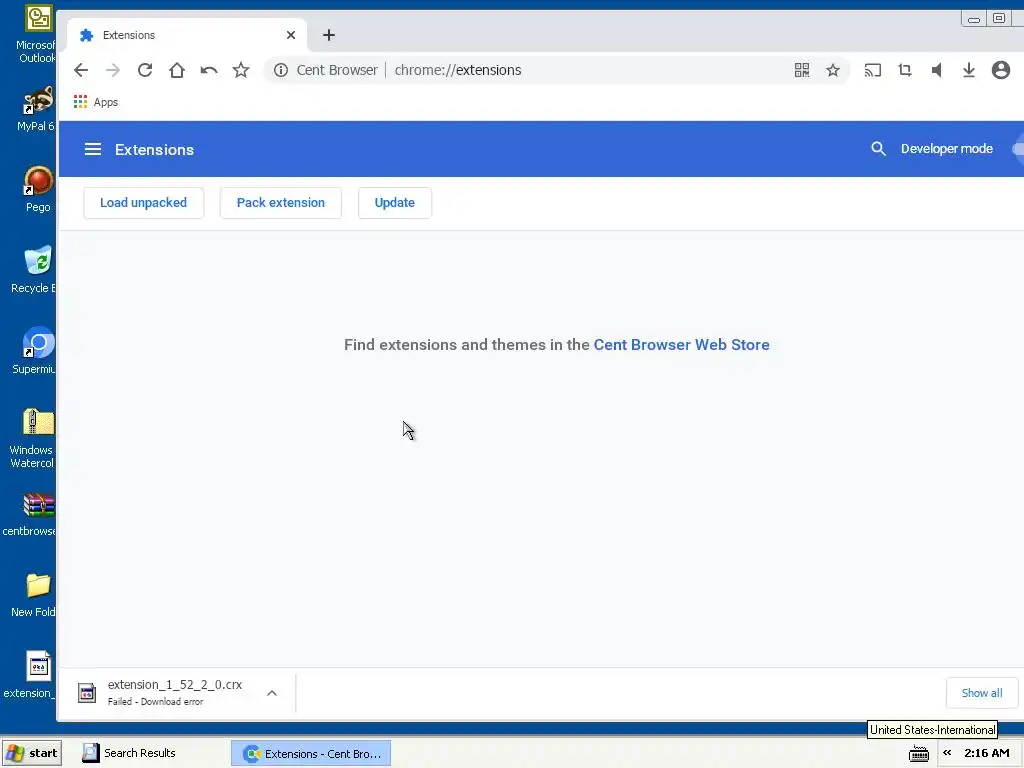Click Load unpacked button
This screenshot has width=1024, height=768.
coord(144,202)
